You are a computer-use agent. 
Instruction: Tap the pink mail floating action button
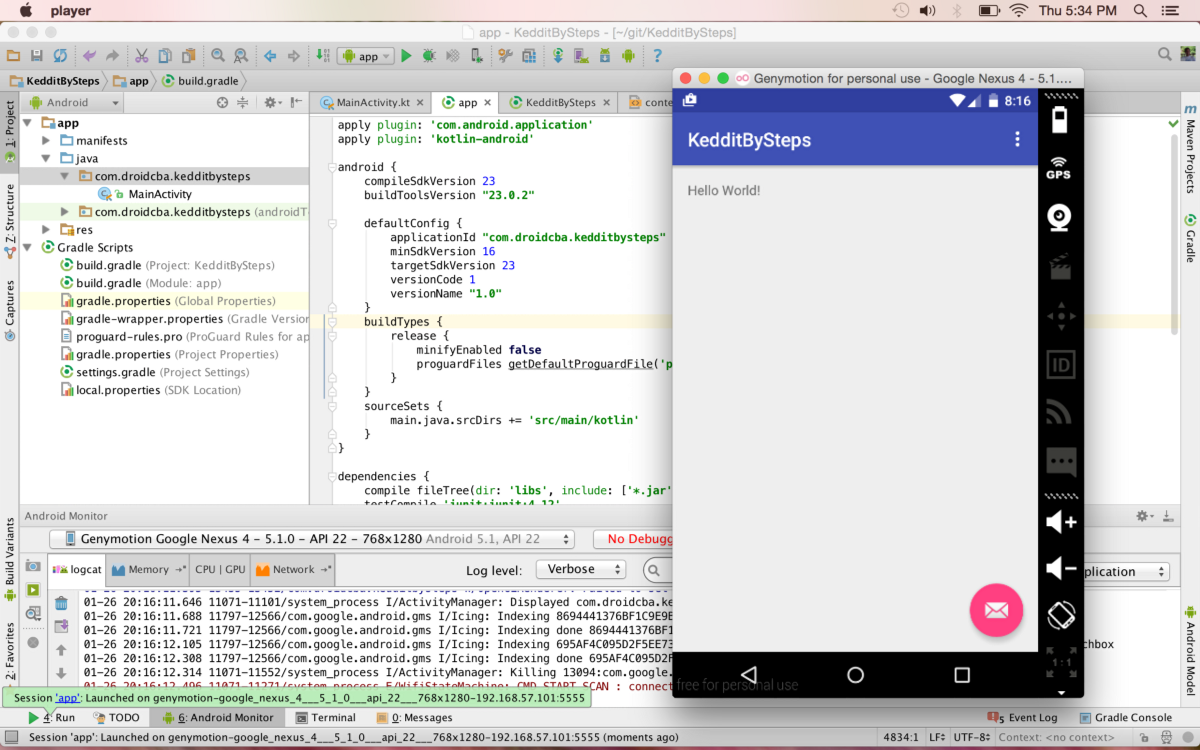tap(996, 610)
